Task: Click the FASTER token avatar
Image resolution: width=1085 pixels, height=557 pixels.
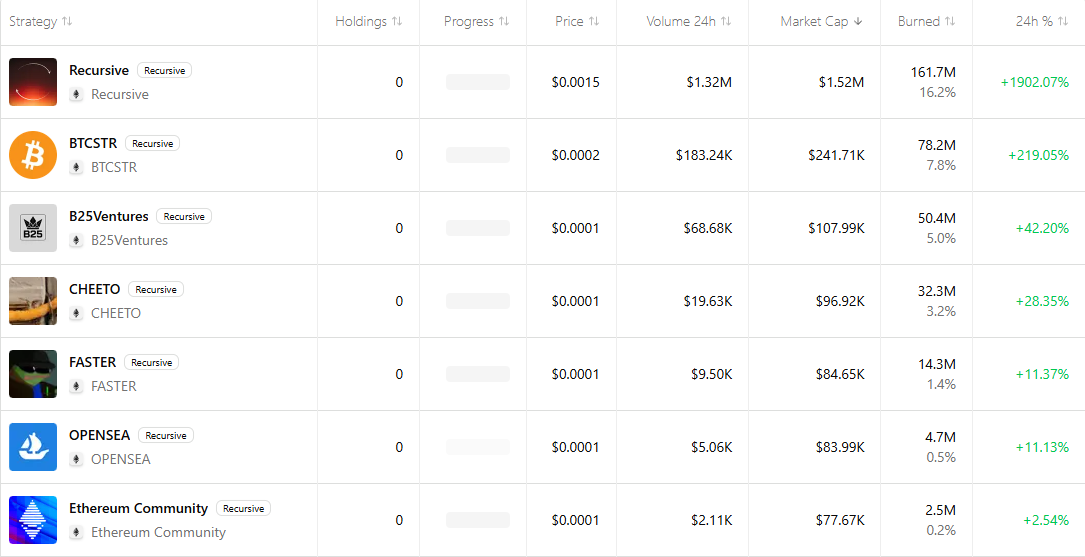Action: [33, 374]
